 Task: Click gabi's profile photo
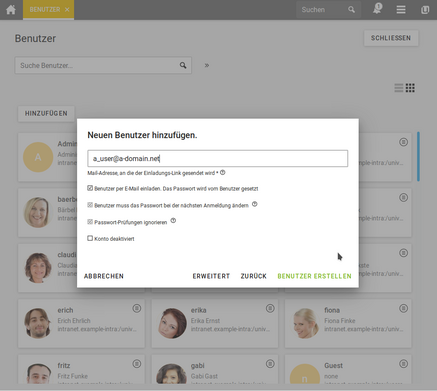[172, 374]
